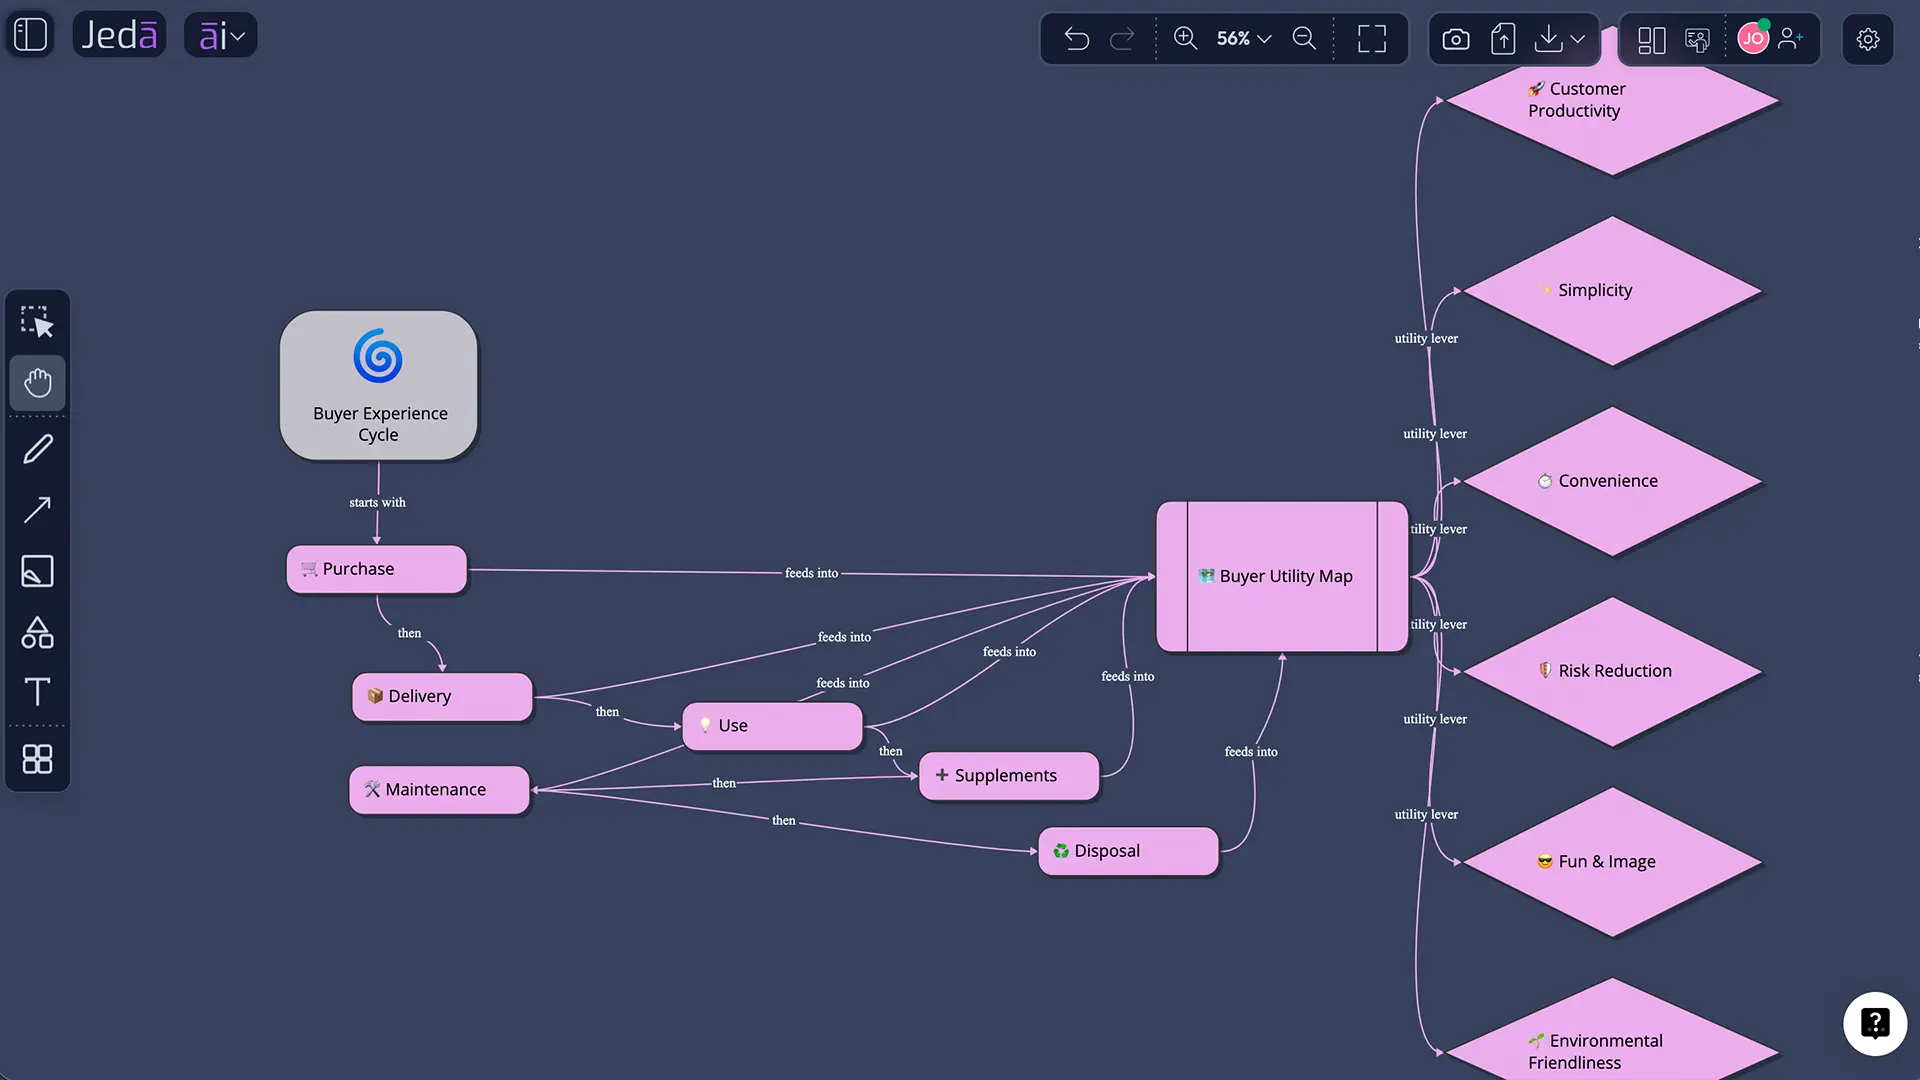Select the selection cursor tool
Viewport: 1920px width, 1080px height.
(37, 322)
